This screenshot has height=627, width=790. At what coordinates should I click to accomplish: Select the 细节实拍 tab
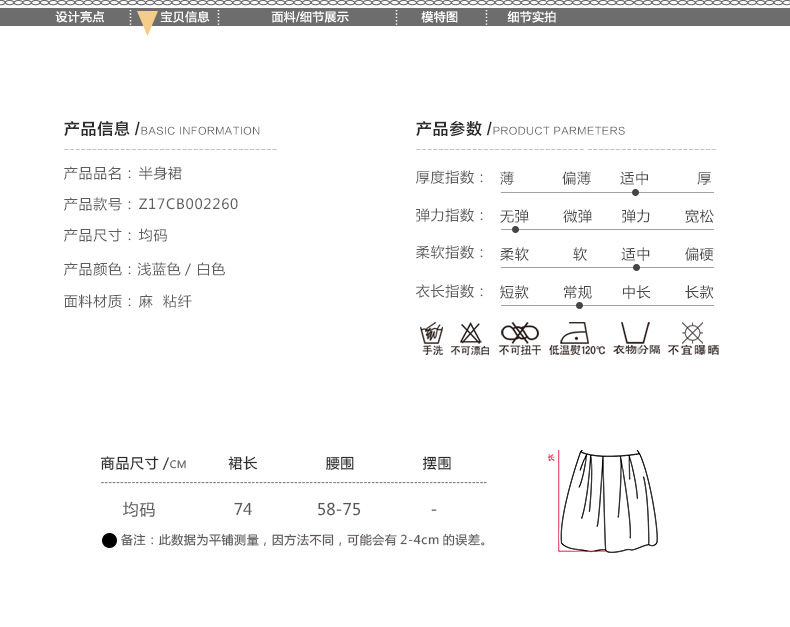pyautogui.click(x=531, y=17)
